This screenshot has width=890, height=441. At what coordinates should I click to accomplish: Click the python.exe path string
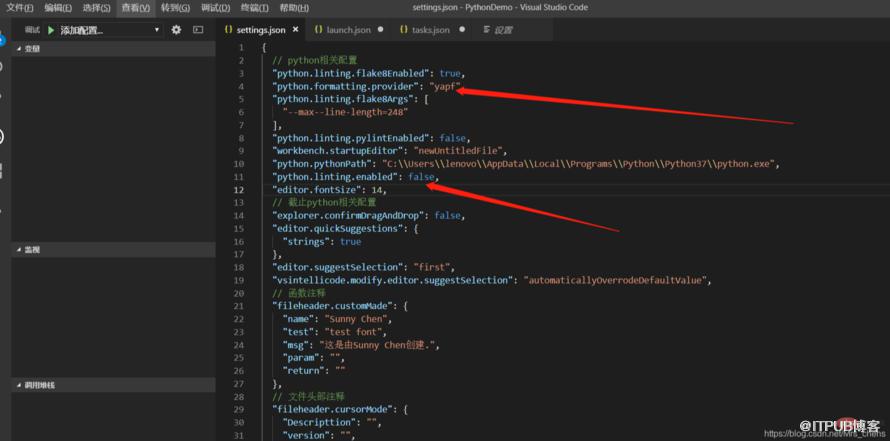click(578, 164)
